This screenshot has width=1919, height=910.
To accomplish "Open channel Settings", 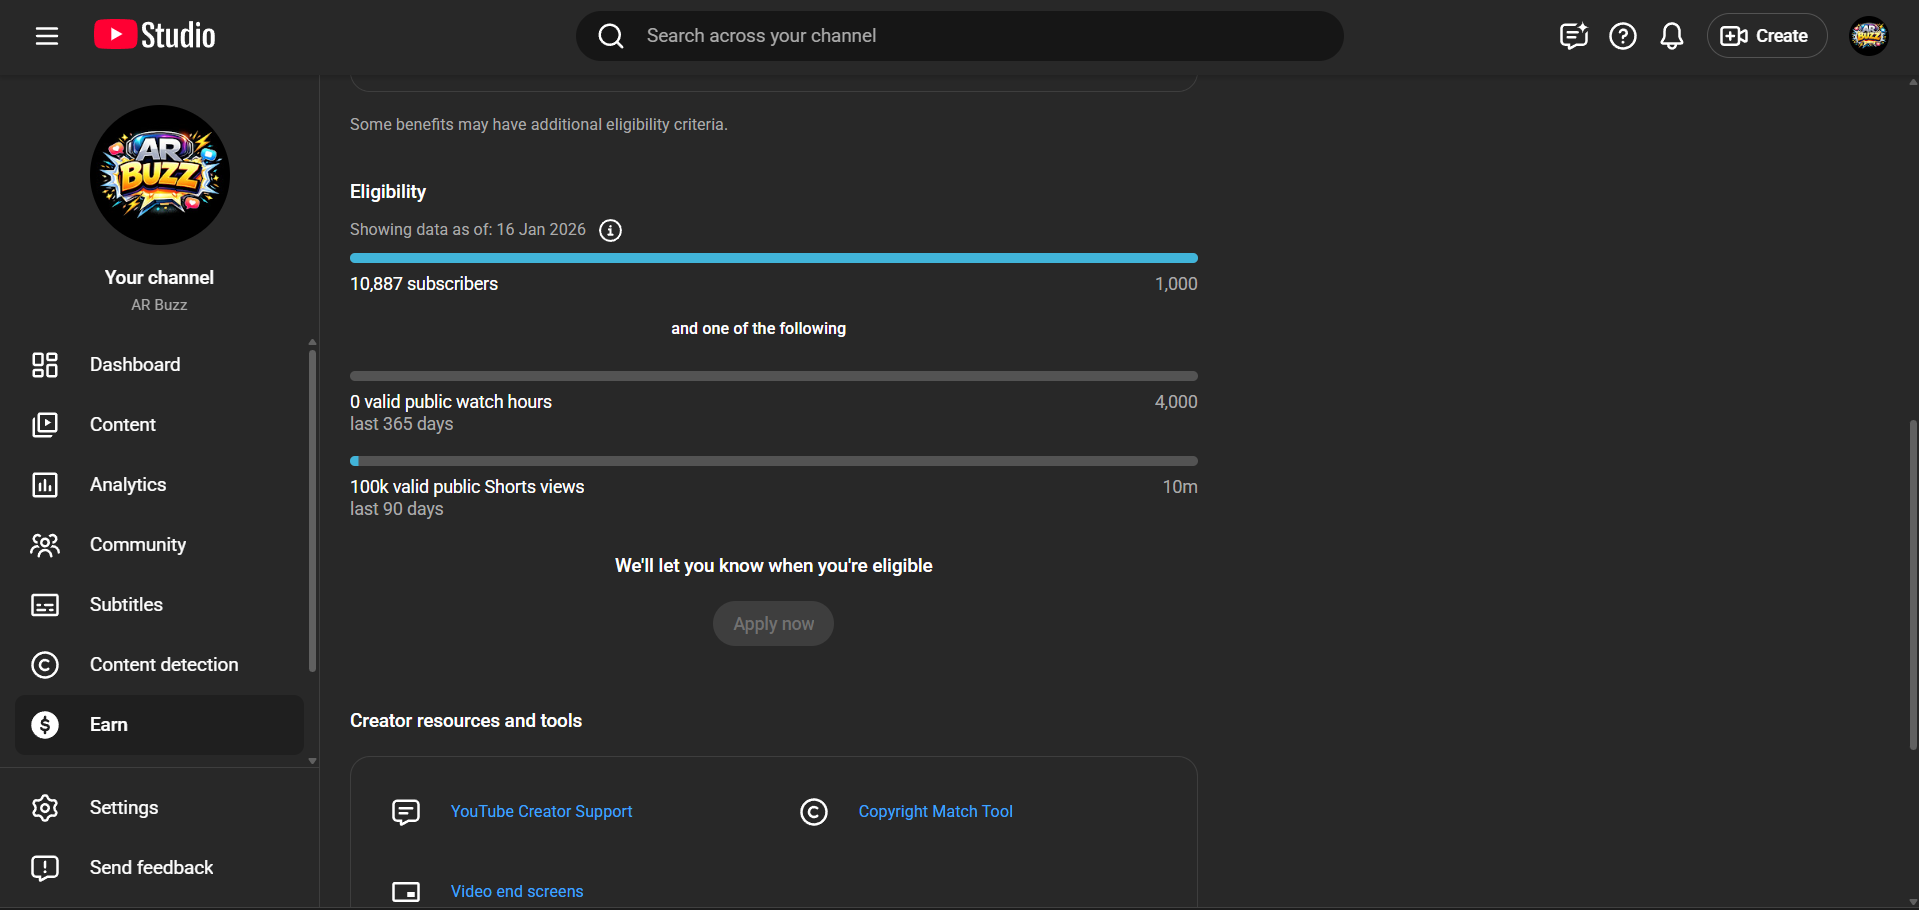I will pos(124,808).
